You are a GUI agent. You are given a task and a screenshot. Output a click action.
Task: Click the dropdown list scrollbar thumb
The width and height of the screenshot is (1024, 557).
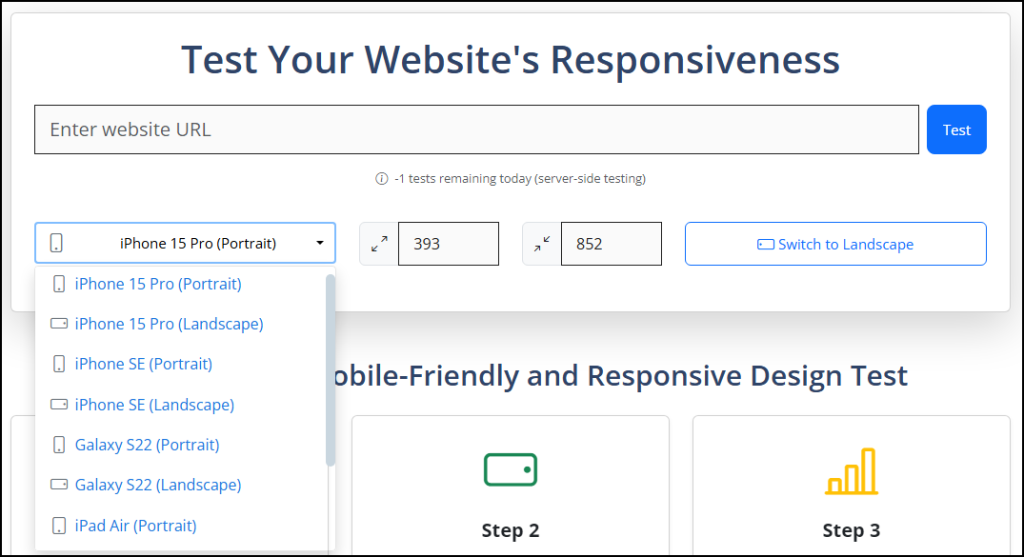[x=330, y=370]
